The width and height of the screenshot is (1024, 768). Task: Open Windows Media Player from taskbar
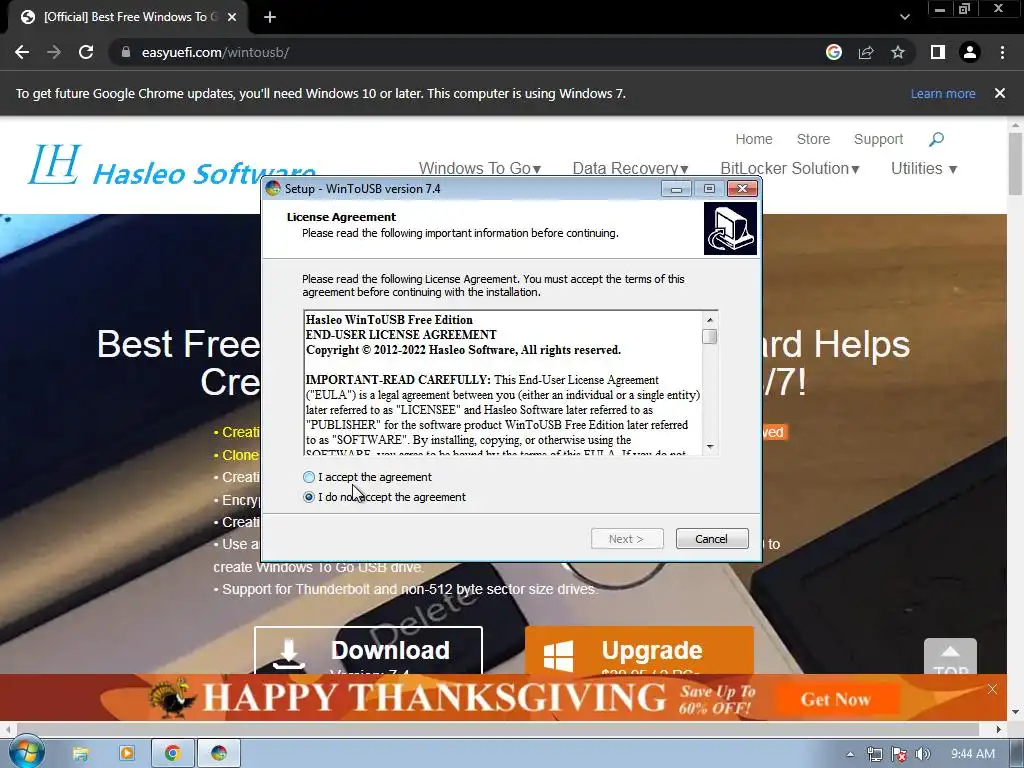coord(127,754)
